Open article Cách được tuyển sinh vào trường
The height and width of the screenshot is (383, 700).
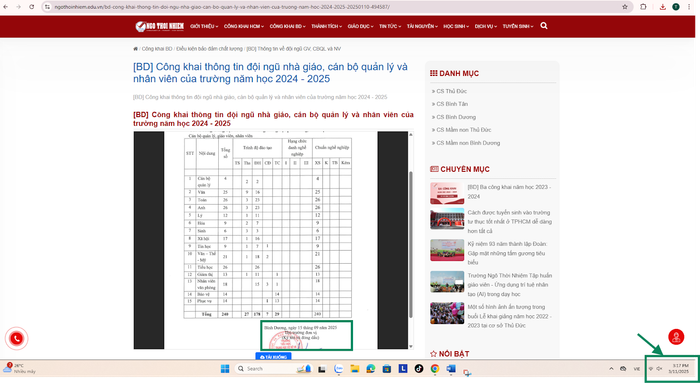509,222
